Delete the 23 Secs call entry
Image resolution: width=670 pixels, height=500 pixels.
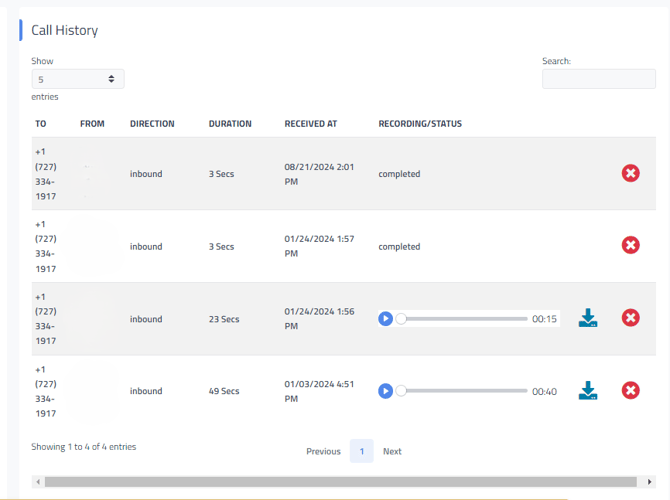tap(630, 318)
